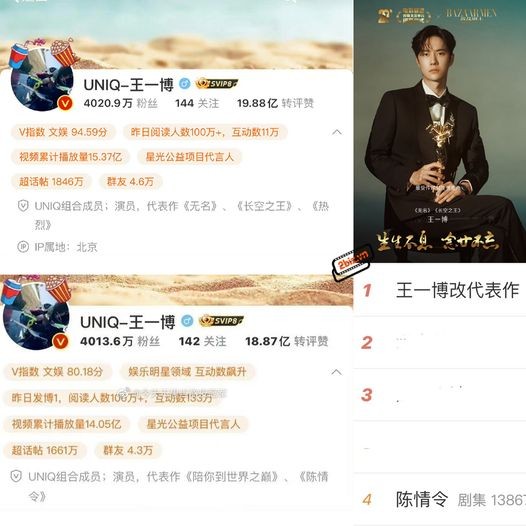Open hot search item 陈情令
This screenshot has width=526, height=526.
pyautogui.click(x=440, y=499)
